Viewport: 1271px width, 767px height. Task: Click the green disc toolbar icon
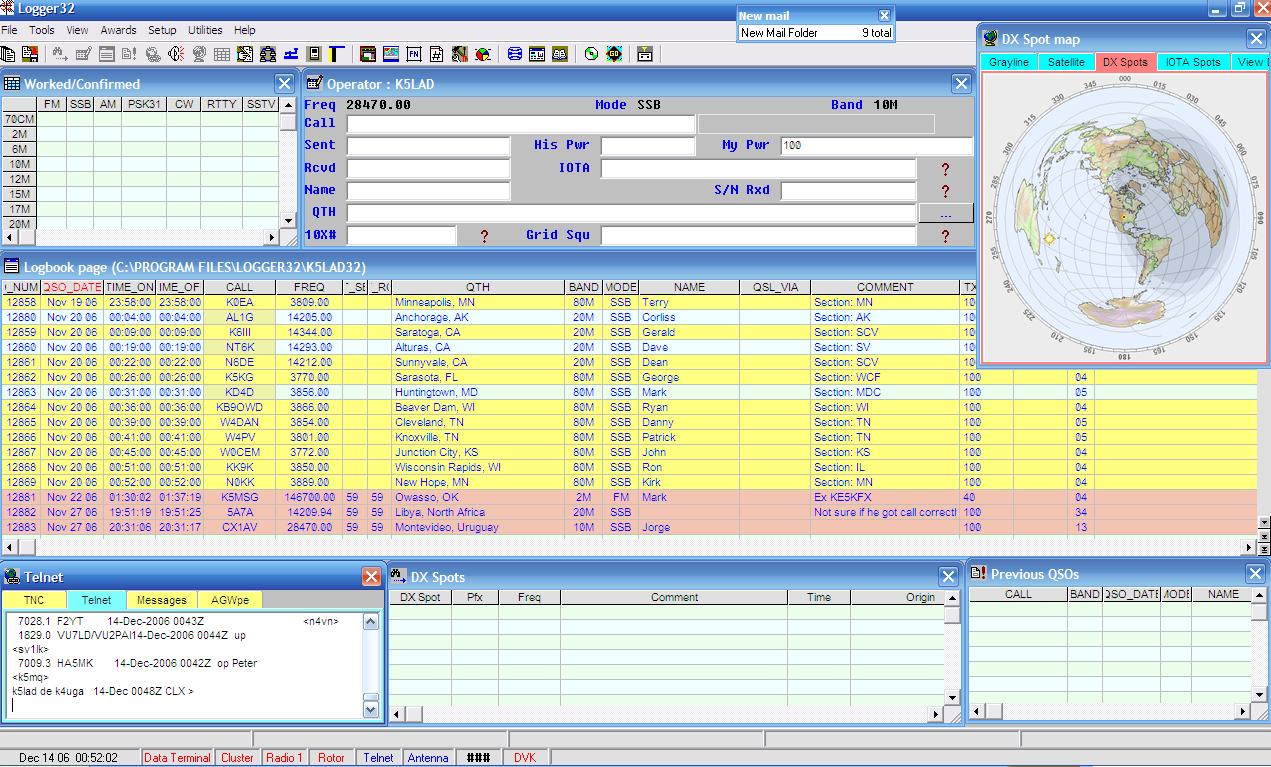[591, 53]
